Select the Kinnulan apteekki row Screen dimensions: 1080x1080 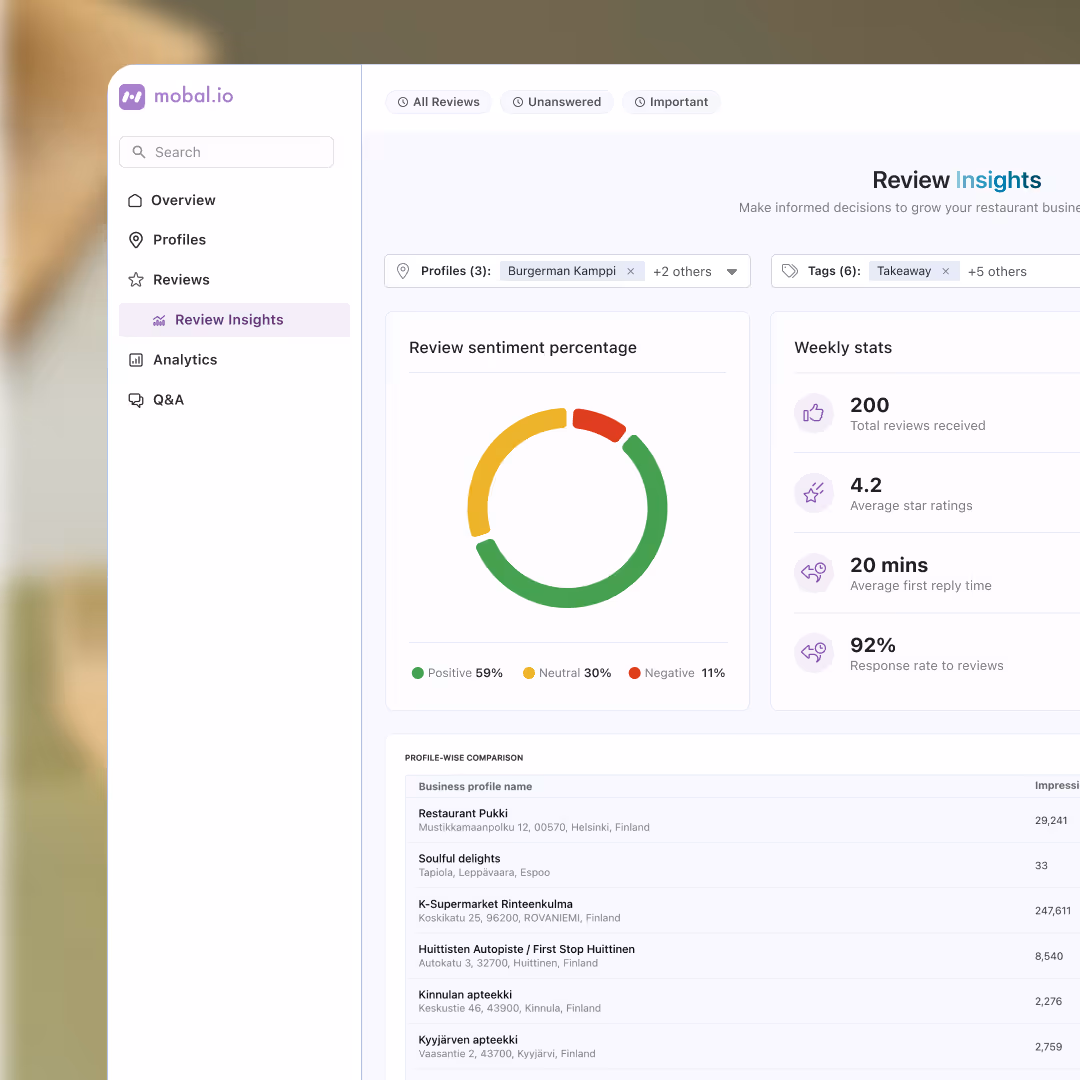(742, 1001)
